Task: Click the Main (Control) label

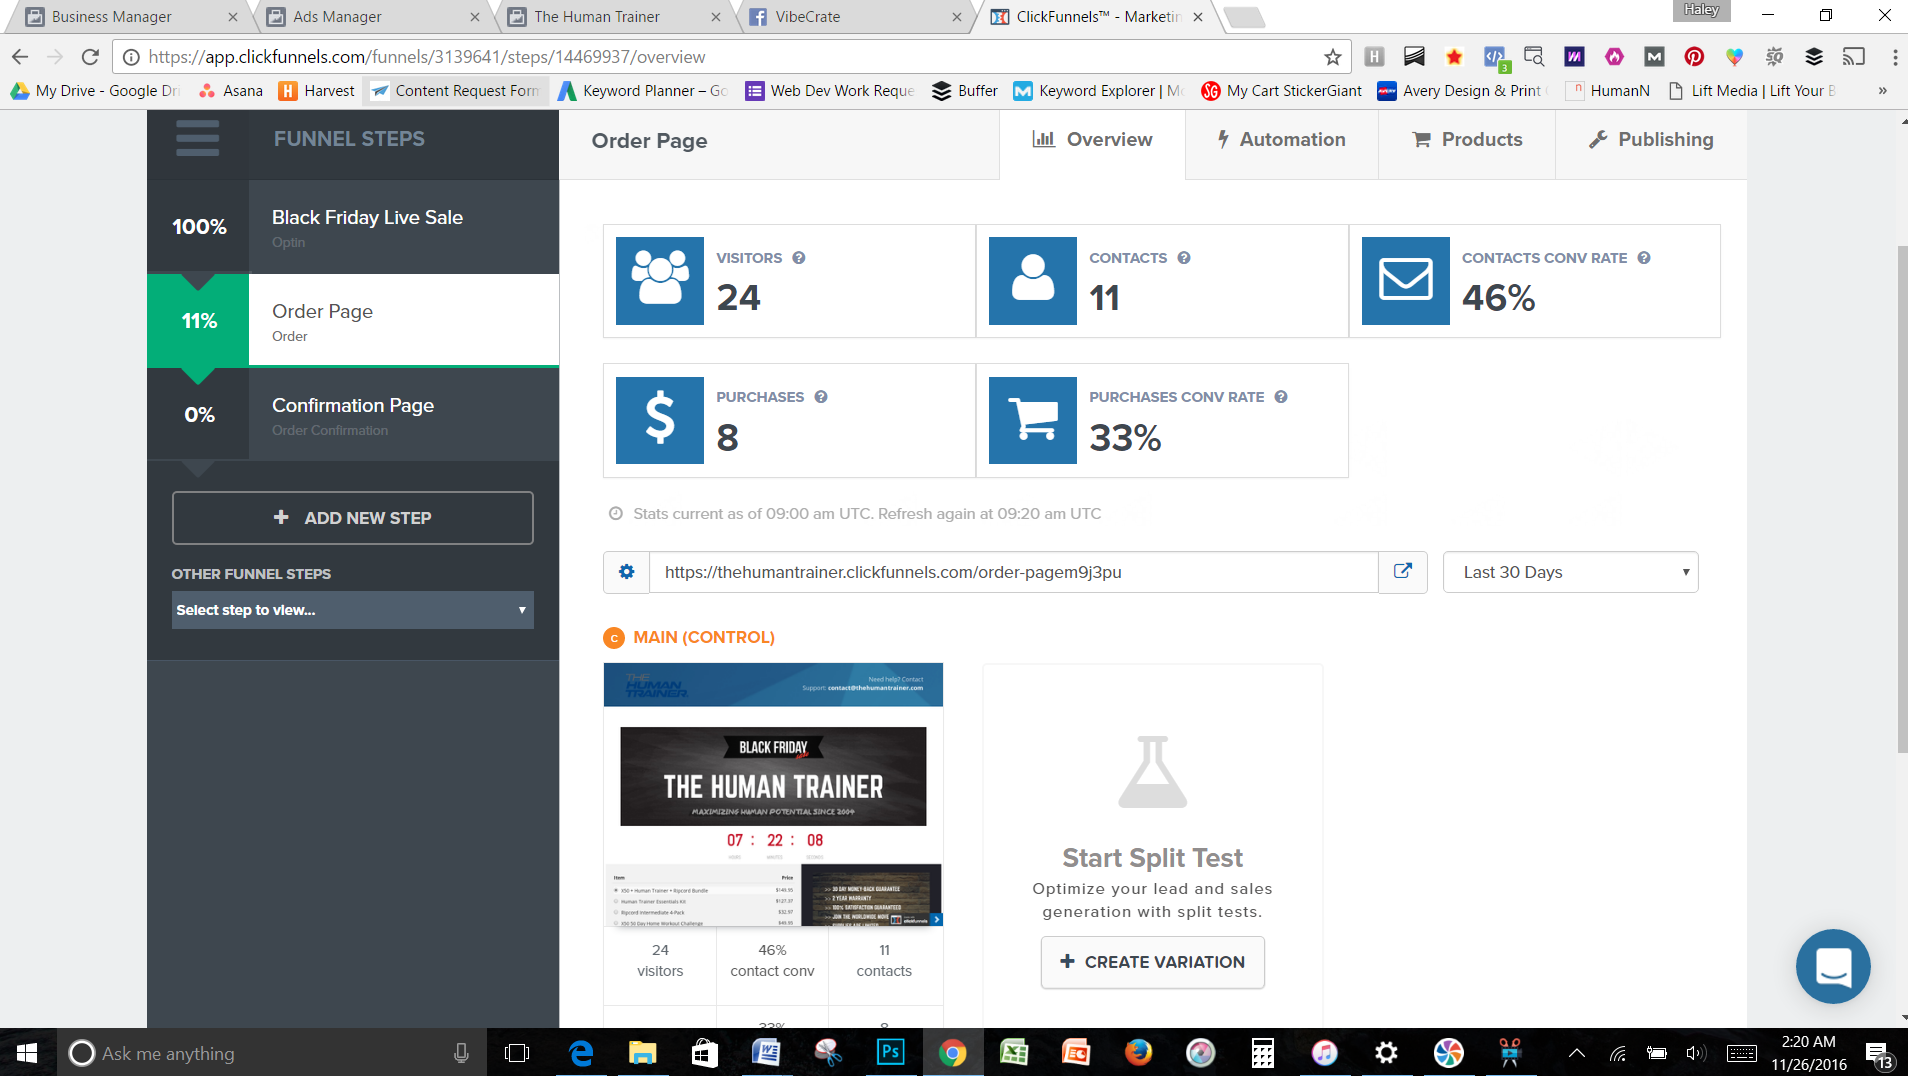Action: tap(704, 637)
